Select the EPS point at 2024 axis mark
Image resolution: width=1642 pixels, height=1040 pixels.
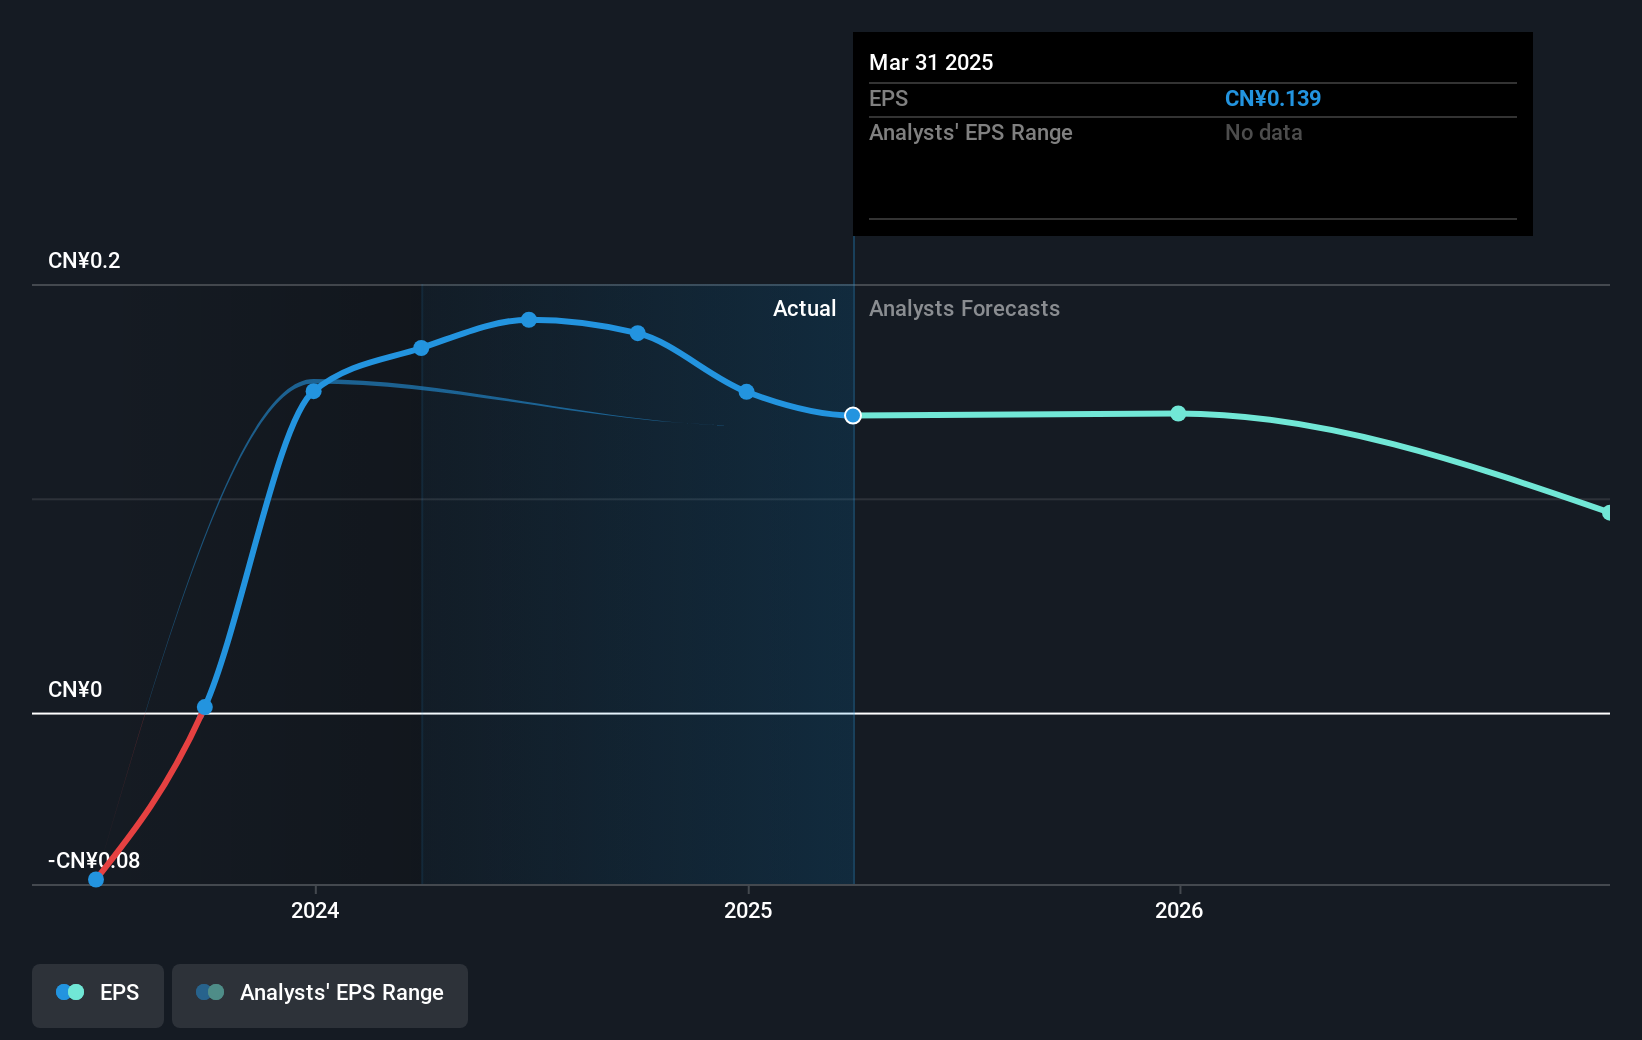tap(314, 391)
